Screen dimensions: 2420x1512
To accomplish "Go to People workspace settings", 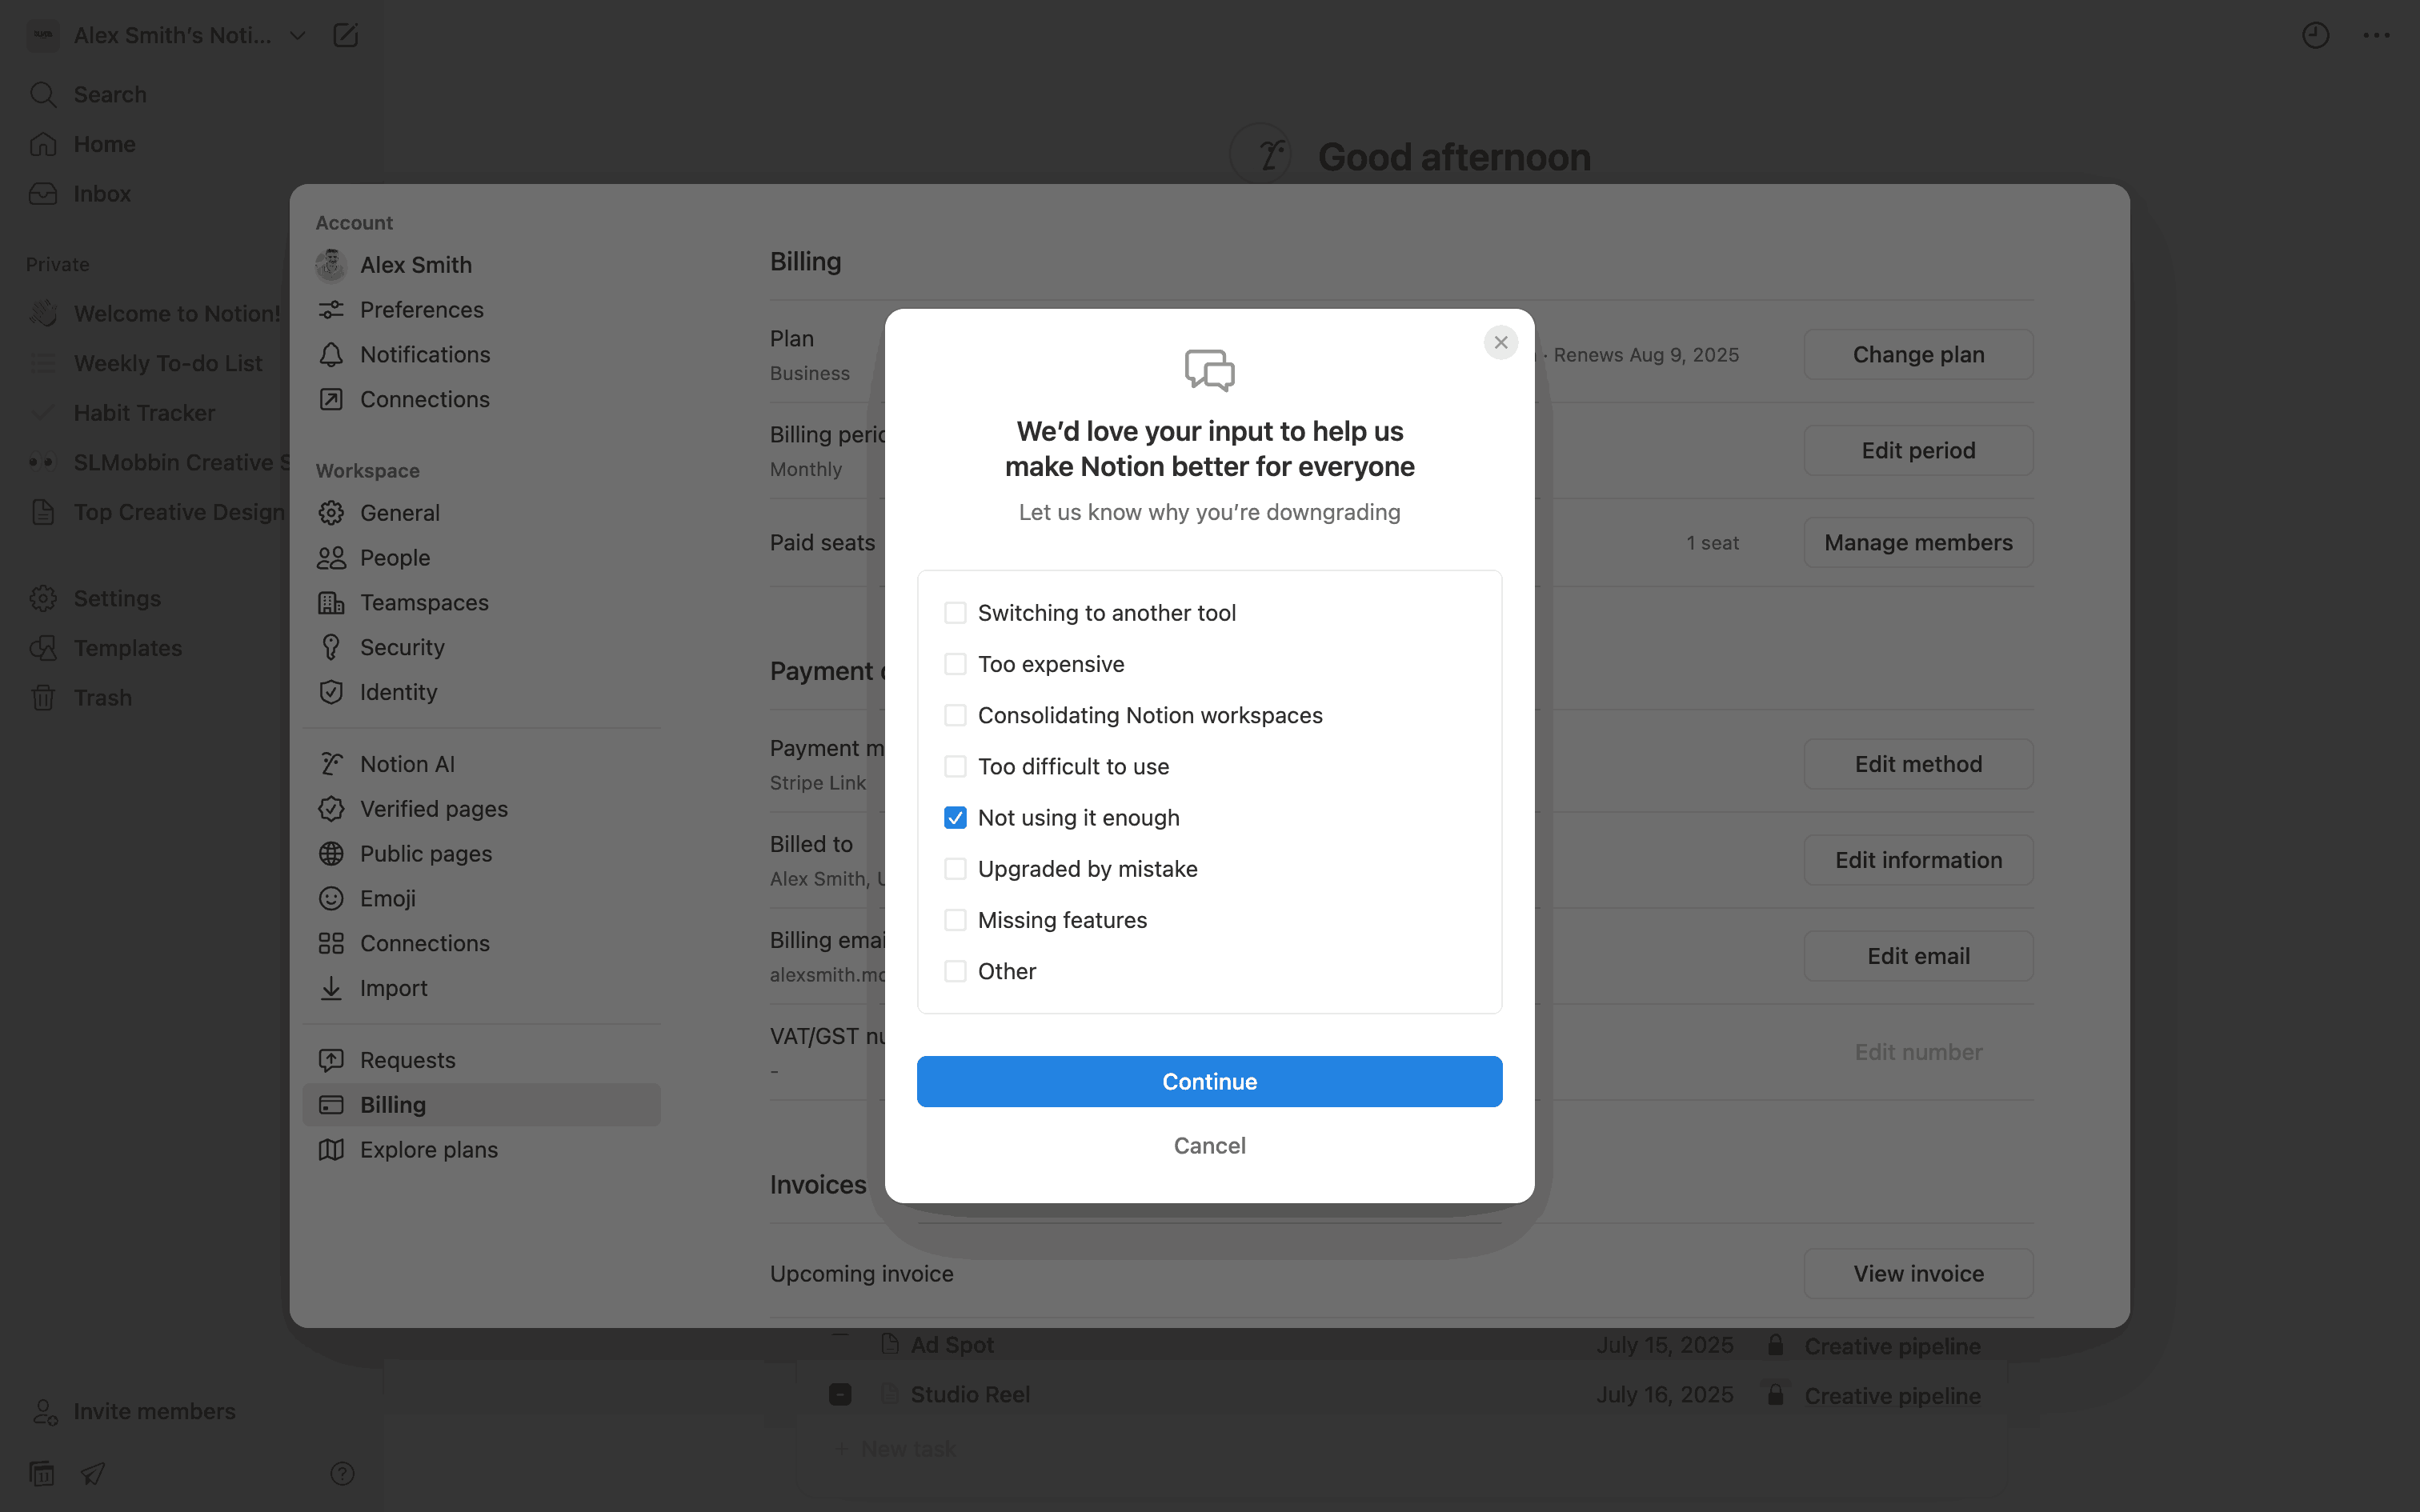I will pos(394,558).
